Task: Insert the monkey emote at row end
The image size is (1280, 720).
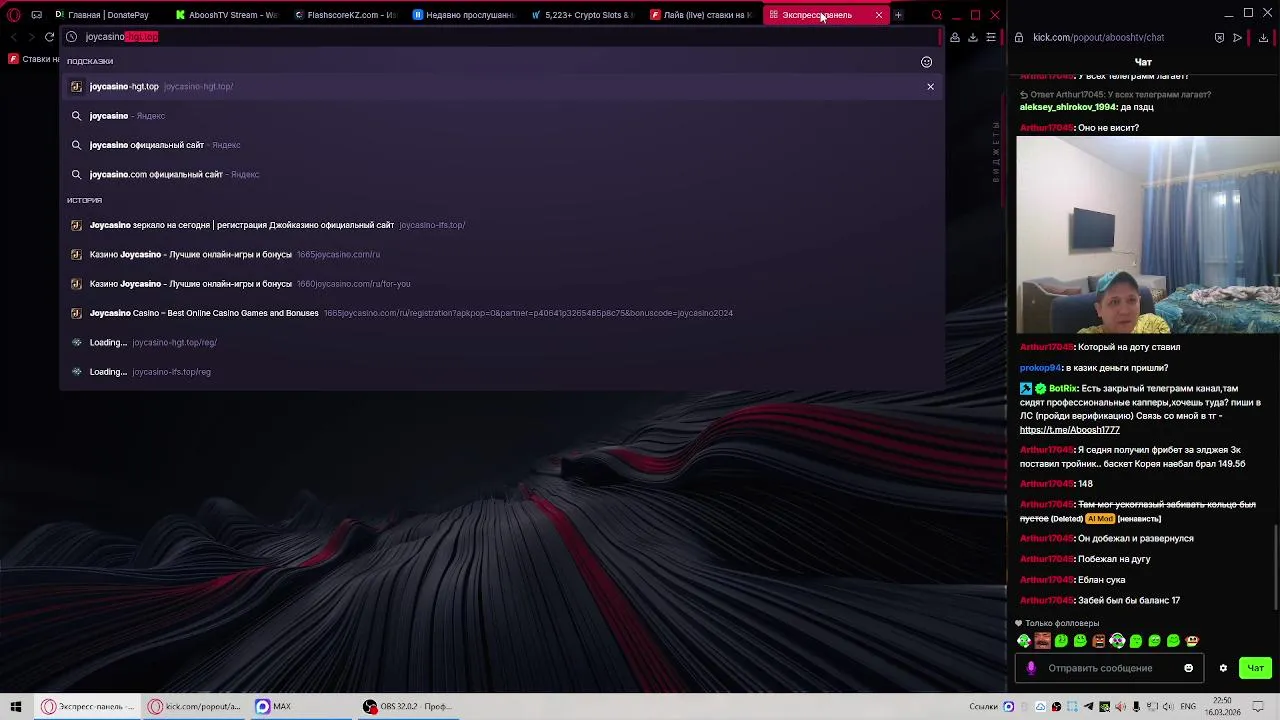Action: point(1192,641)
